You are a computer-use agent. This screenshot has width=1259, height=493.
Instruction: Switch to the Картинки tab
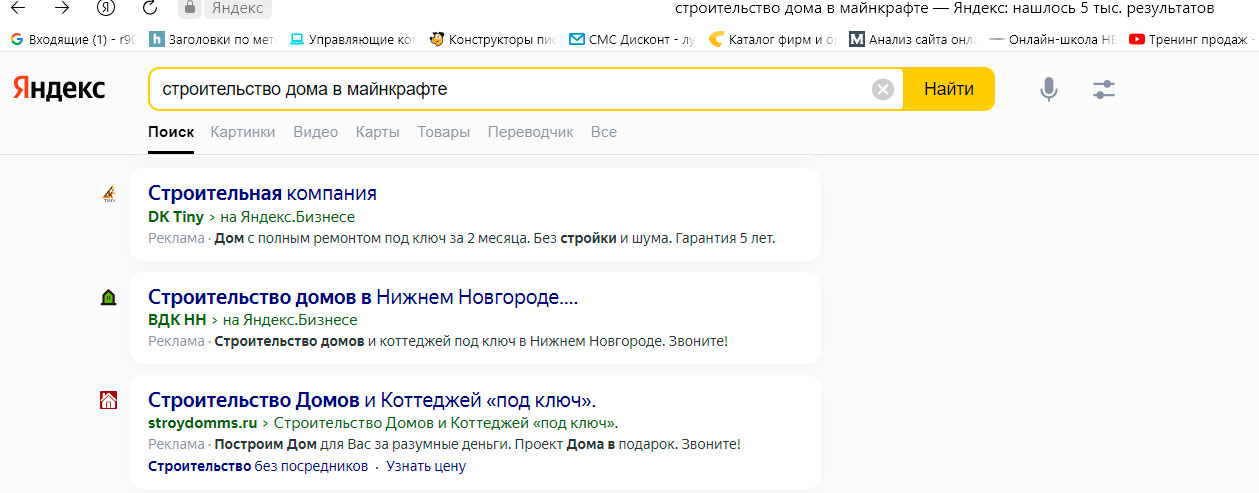[242, 132]
